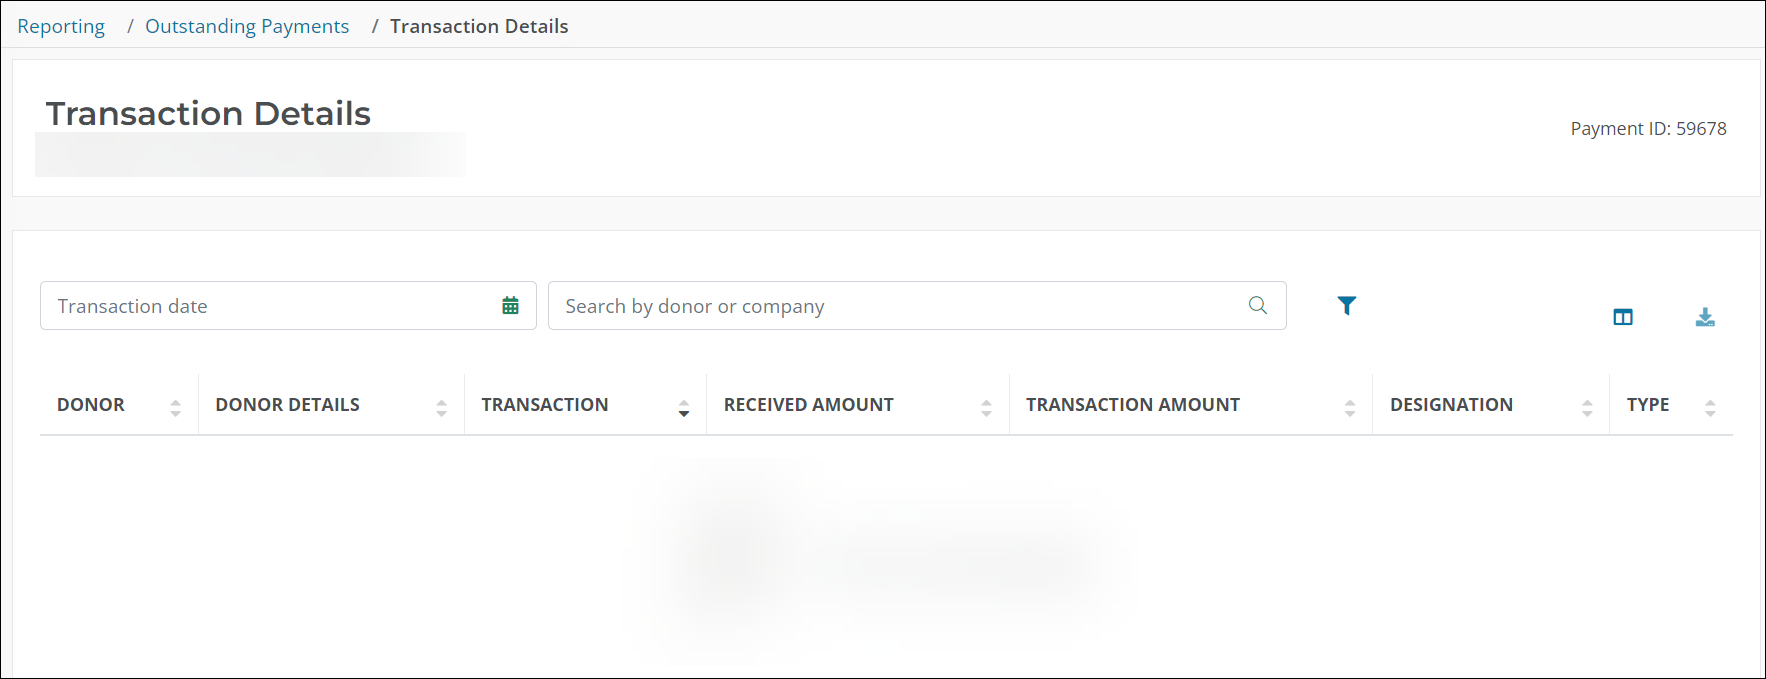The image size is (1766, 679).
Task: Open the Outstanding Payments breadcrumb link
Action: point(247,26)
